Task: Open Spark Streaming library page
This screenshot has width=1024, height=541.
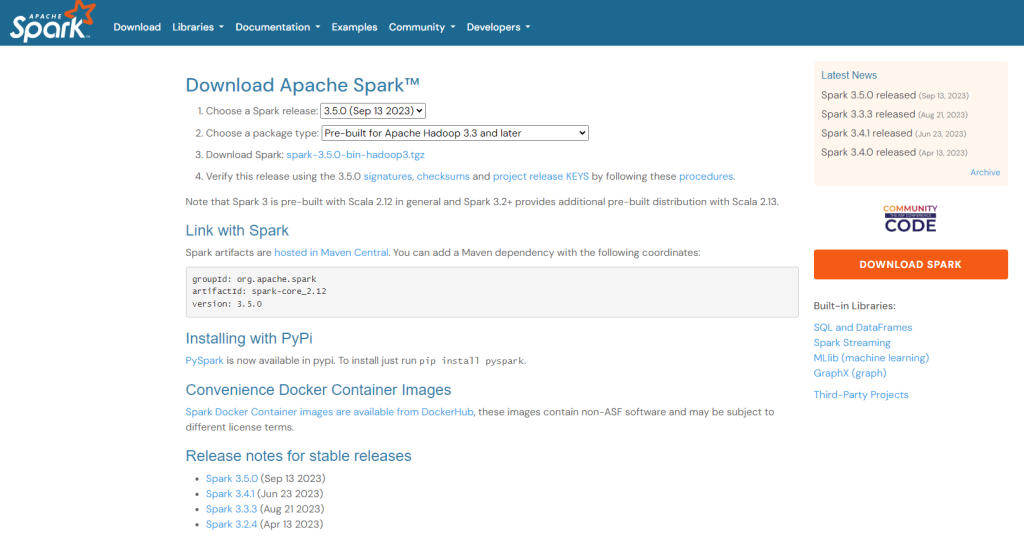Action: pyautogui.click(x=852, y=343)
